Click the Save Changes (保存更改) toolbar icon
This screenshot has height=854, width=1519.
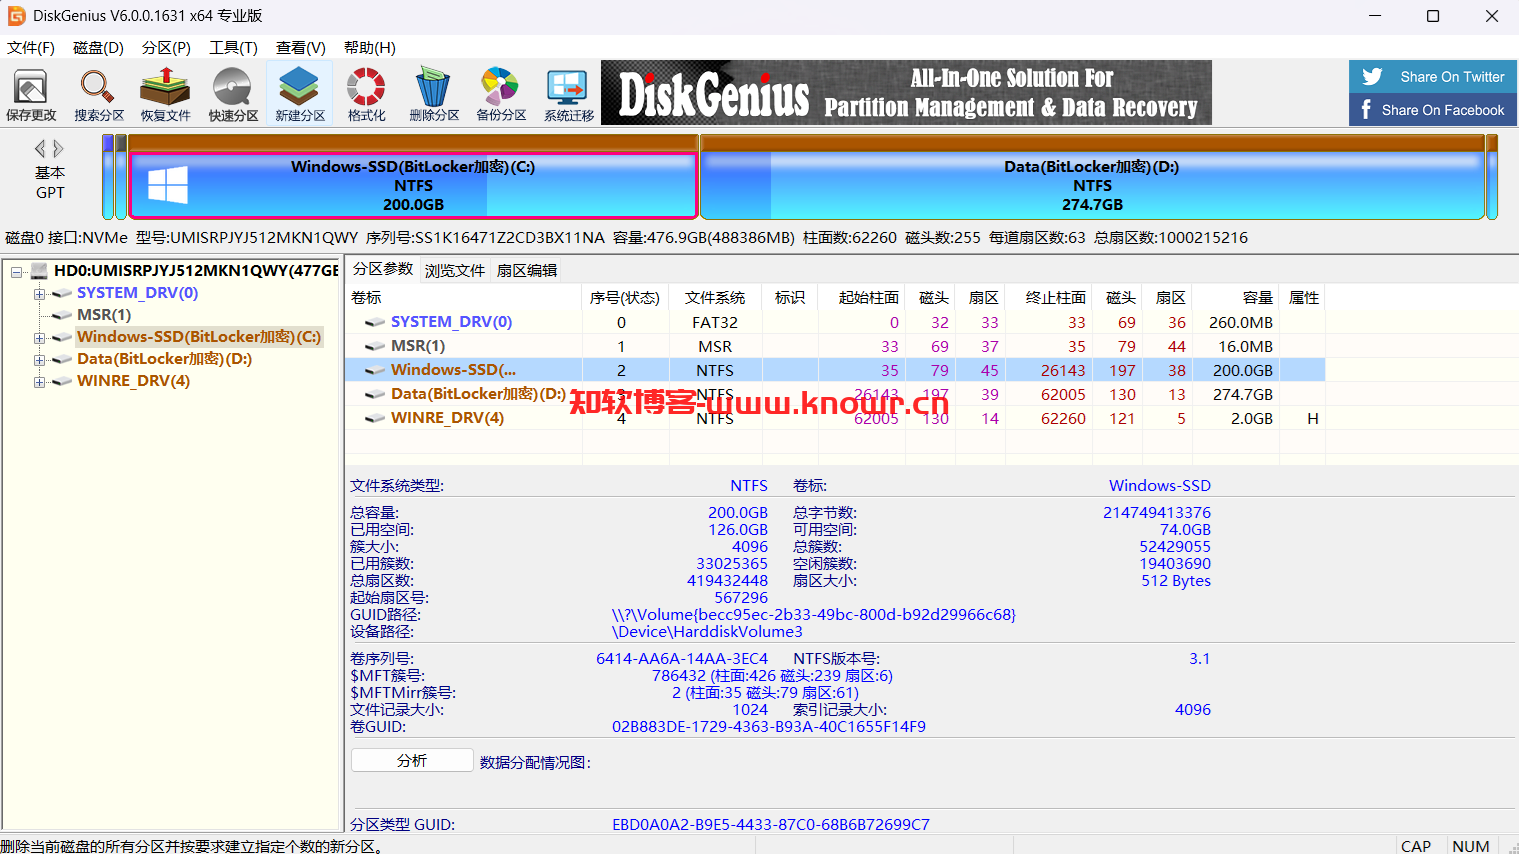(x=31, y=95)
